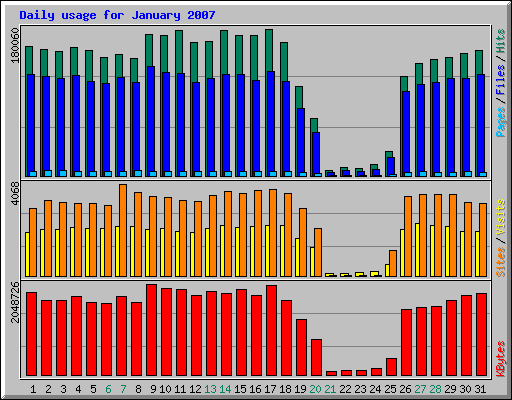Click the green hits bar for day 17
Screen dimensions: 512x400
(269, 50)
